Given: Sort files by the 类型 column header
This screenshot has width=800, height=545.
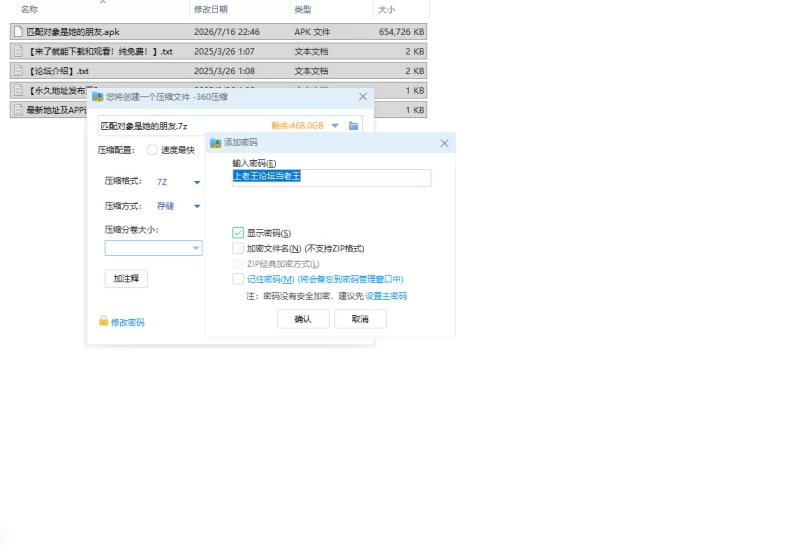Looking at the screenshot, I should 303,9.
